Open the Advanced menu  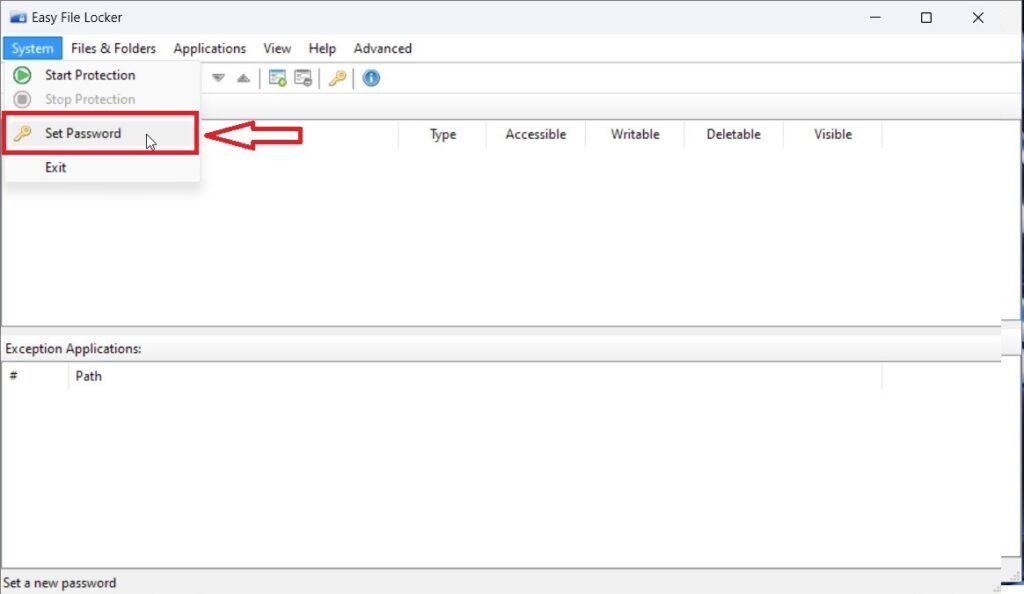tap(382, 48)
